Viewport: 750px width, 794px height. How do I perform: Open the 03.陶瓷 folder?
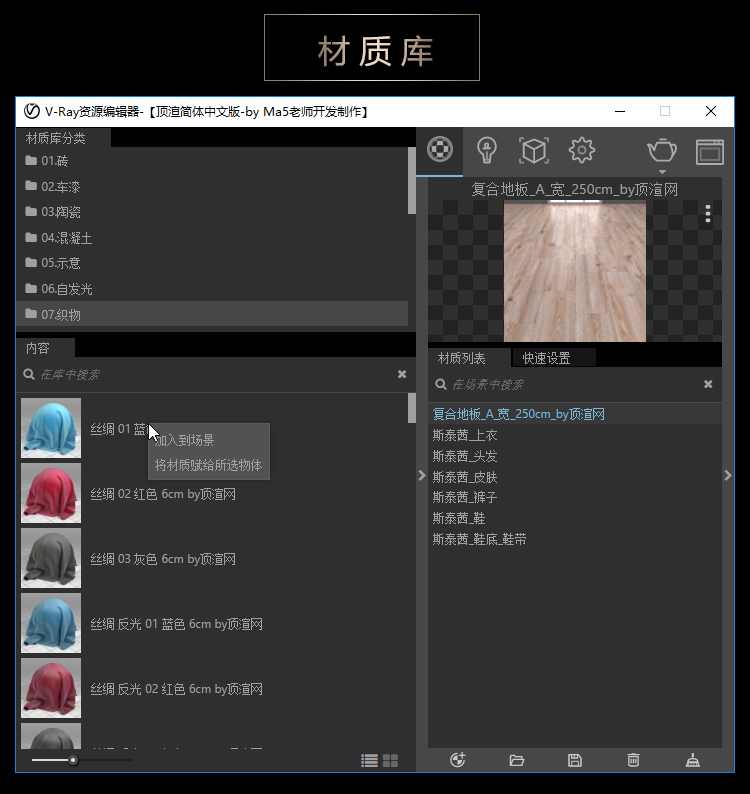(212, 212)
